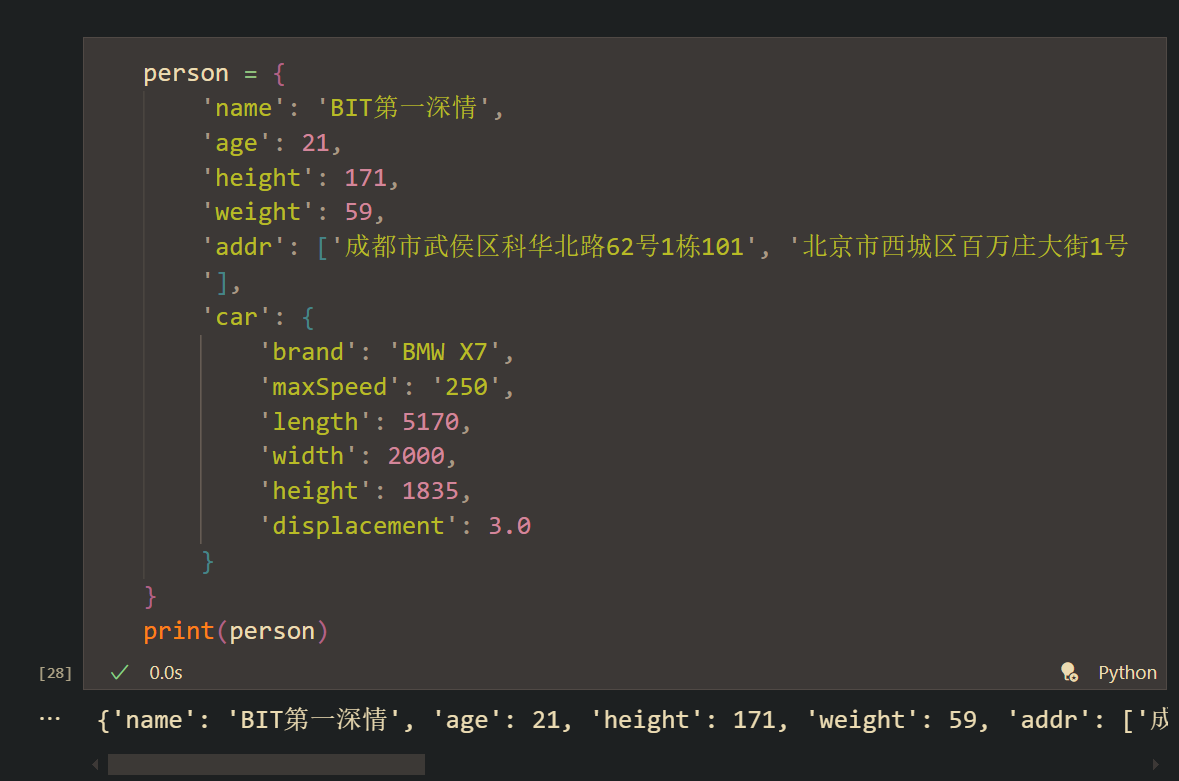The image size is (1179, 781).
Task: Click the cell execution count [28]
Action: 54,672
